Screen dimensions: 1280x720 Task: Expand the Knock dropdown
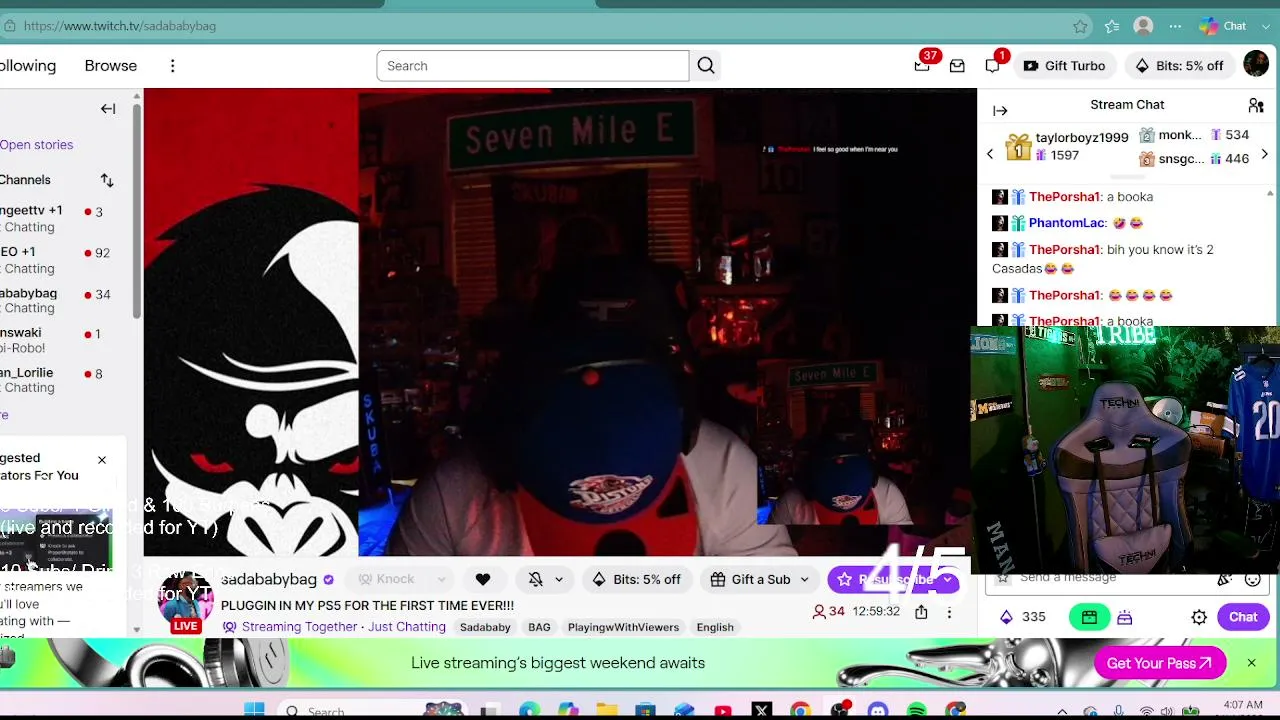(441, 579)
